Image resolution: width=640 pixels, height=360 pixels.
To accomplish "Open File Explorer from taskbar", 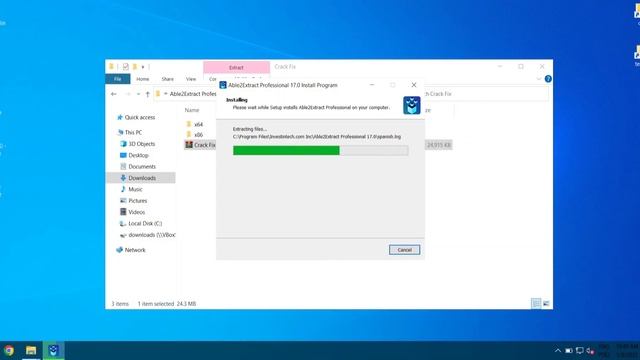I will coord(31,350).
